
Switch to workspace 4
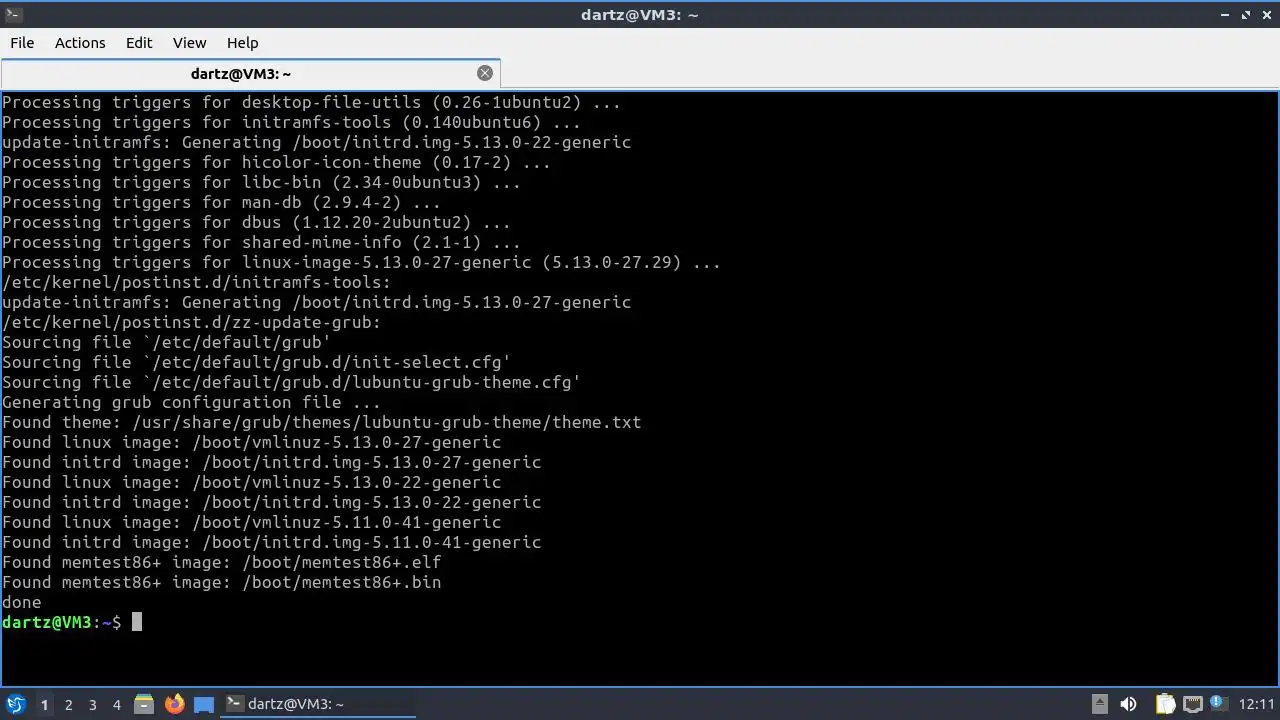[116, 705]
